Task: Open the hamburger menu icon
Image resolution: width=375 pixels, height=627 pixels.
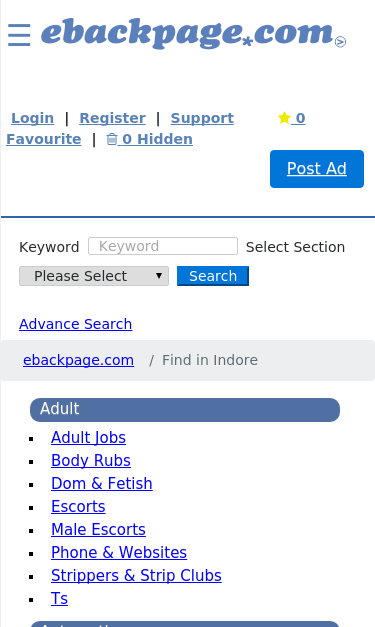Action: click(19, 35)
